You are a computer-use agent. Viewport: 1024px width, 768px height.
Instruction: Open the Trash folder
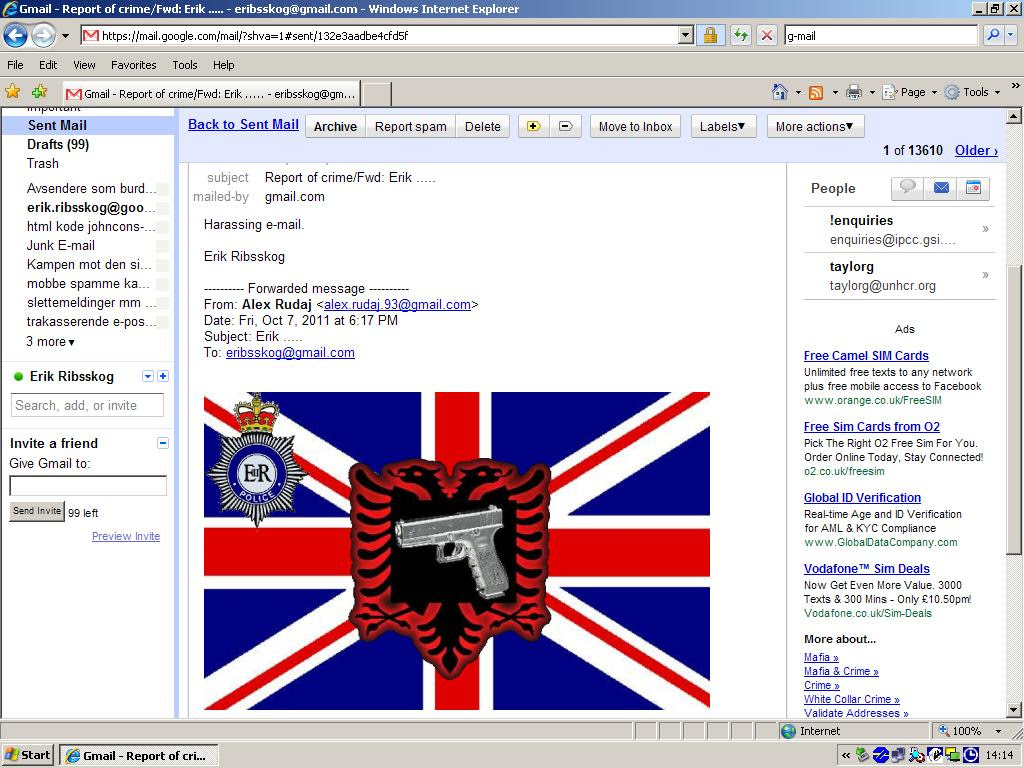tap(42, 163)
